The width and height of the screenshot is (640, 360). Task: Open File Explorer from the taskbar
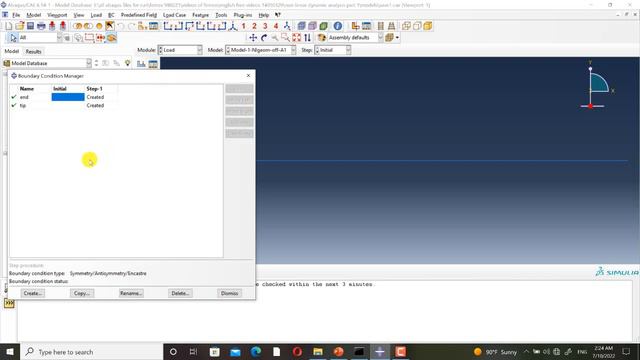(318, 352)
